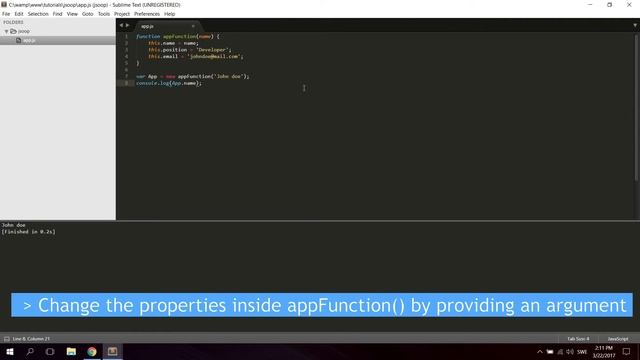
Task: Minimize the Sublime Text window
Action: [x=590, y=5]
